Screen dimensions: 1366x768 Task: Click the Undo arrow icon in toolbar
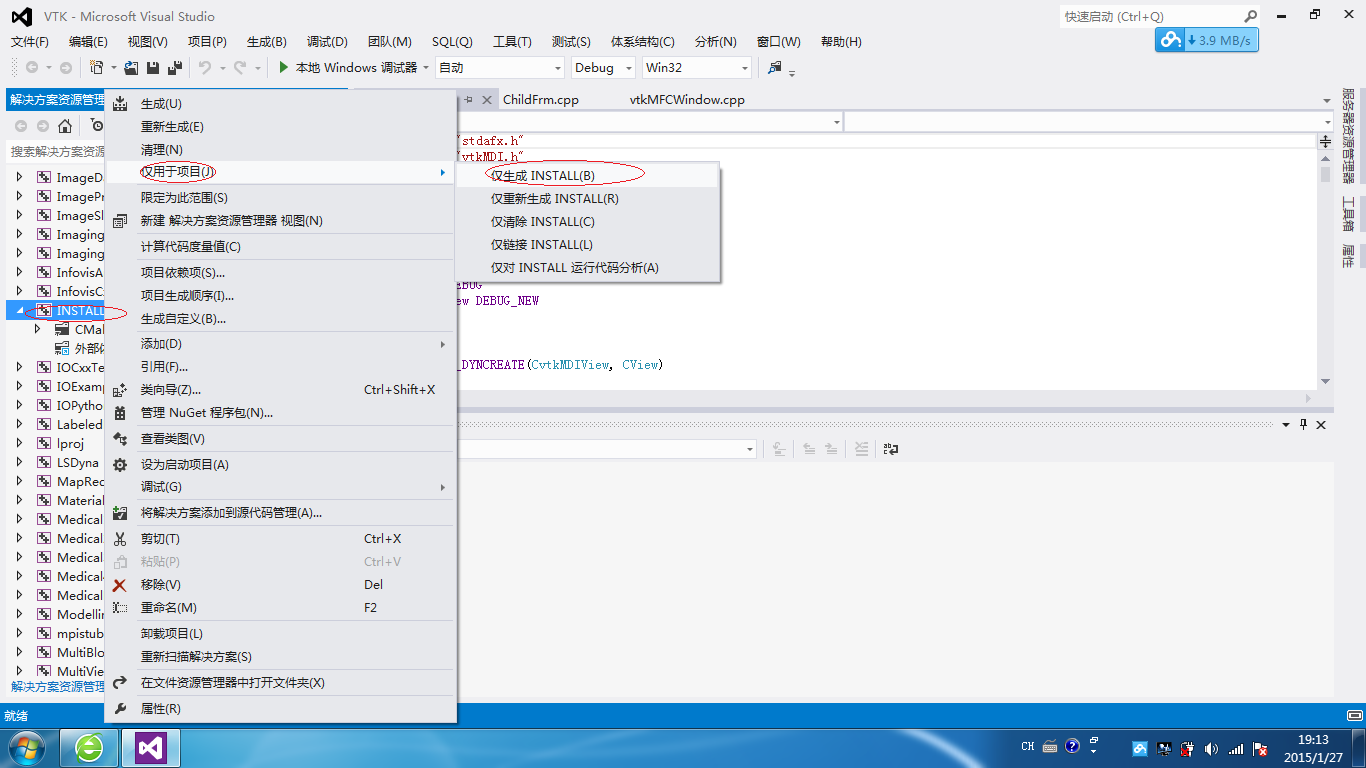point(204,68)
